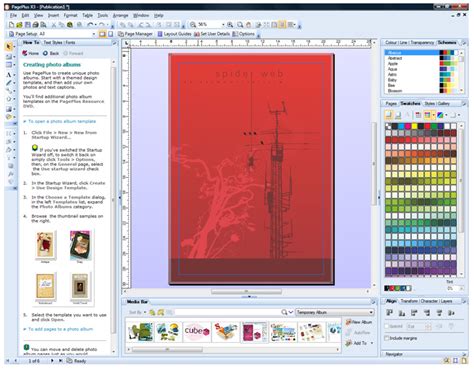This screenshot has height=369, width=474.
Task: Open the Page Setup size dropdown
Action: [94, 34]
